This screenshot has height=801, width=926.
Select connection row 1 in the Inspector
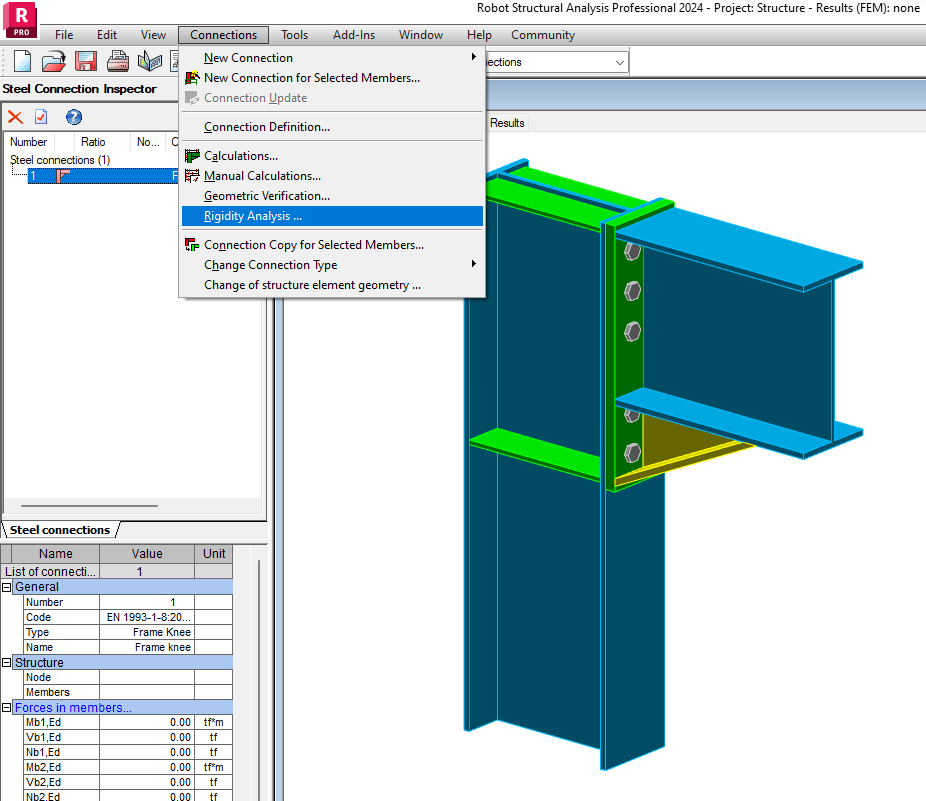(x=103, y=175)
